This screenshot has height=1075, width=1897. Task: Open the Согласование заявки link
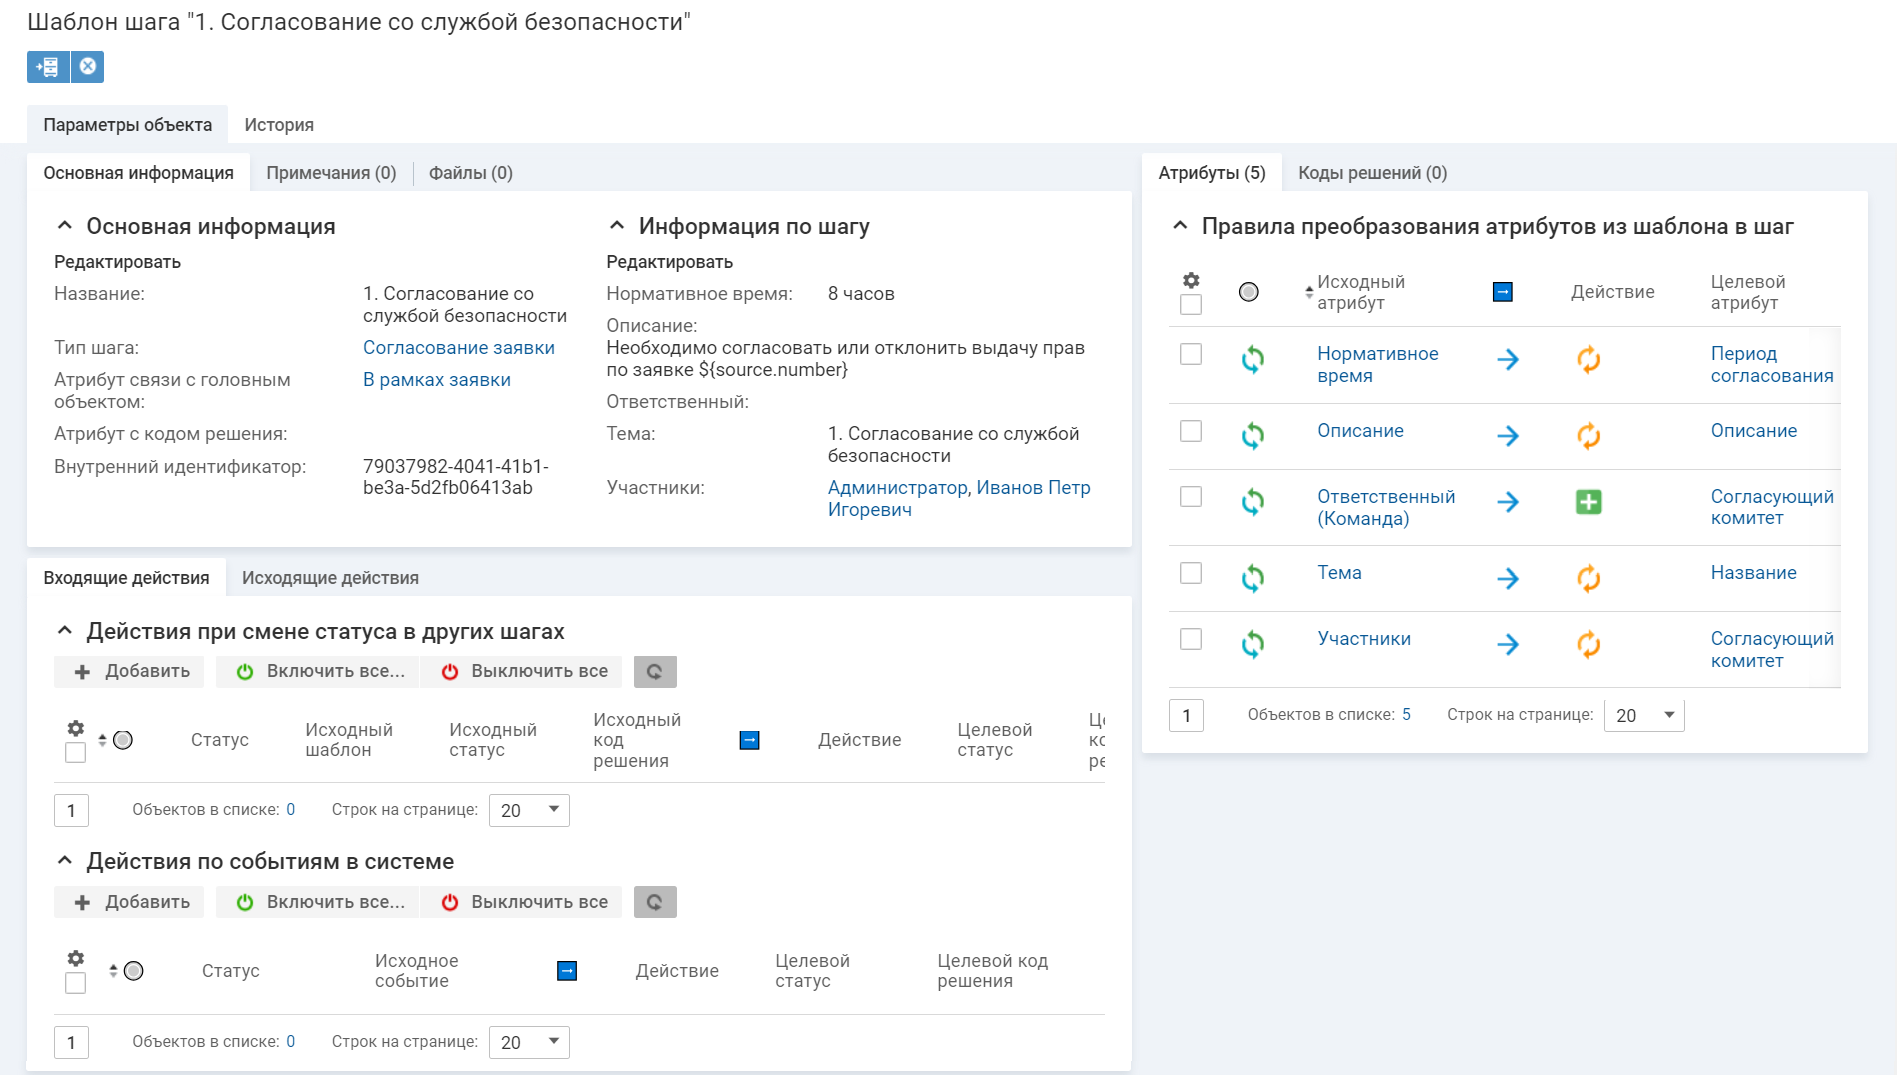pyautogui.click(x=458, y=348)
